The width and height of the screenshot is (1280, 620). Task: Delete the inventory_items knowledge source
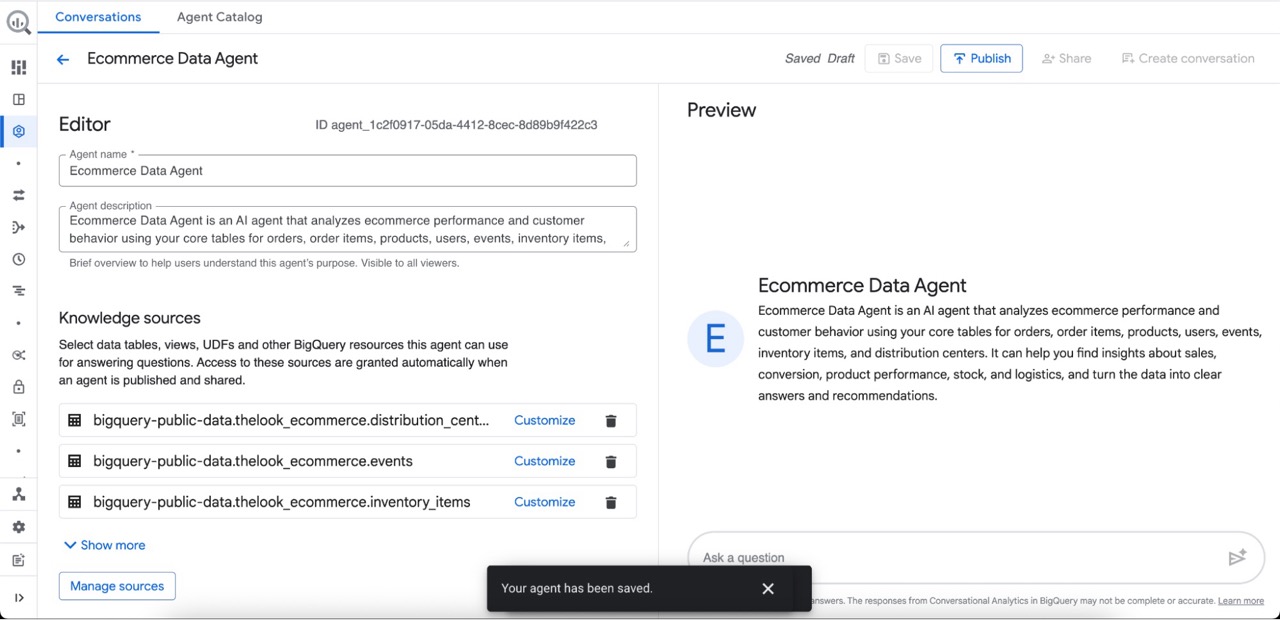(x=611, y=503)
